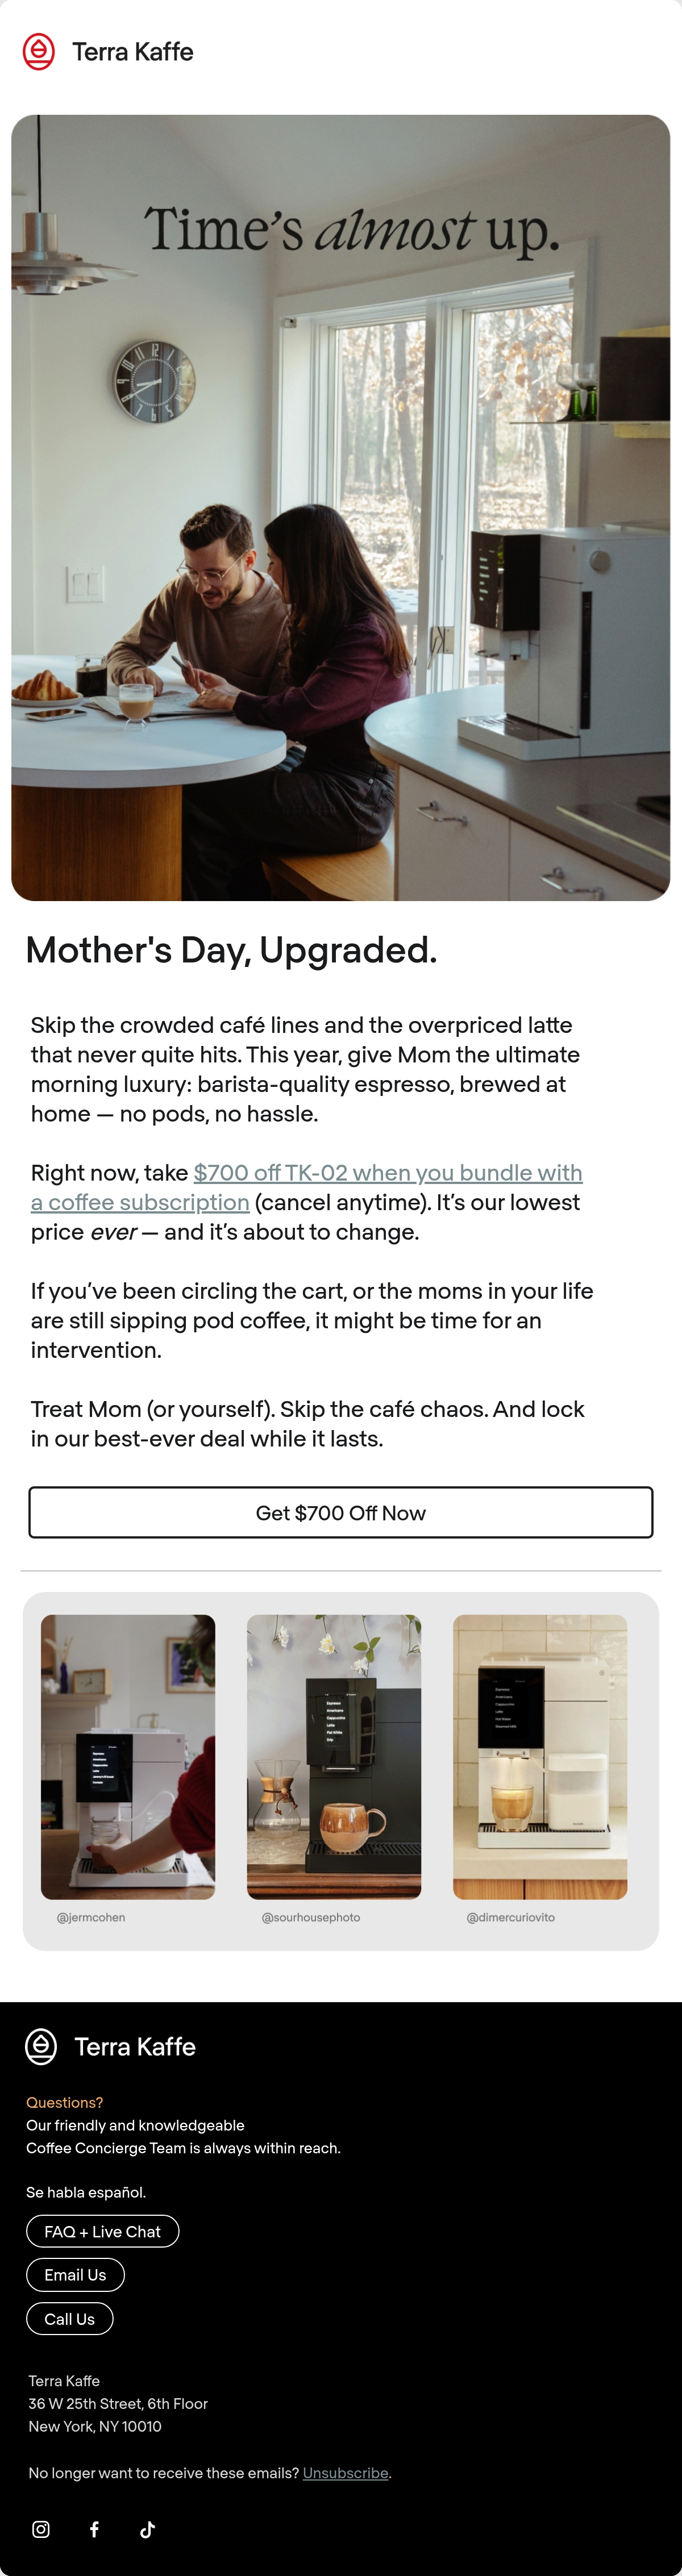Open the FAQ + Live Chat button
Viewport: 682px width, 2576px height.
[x=103, y=2231]
